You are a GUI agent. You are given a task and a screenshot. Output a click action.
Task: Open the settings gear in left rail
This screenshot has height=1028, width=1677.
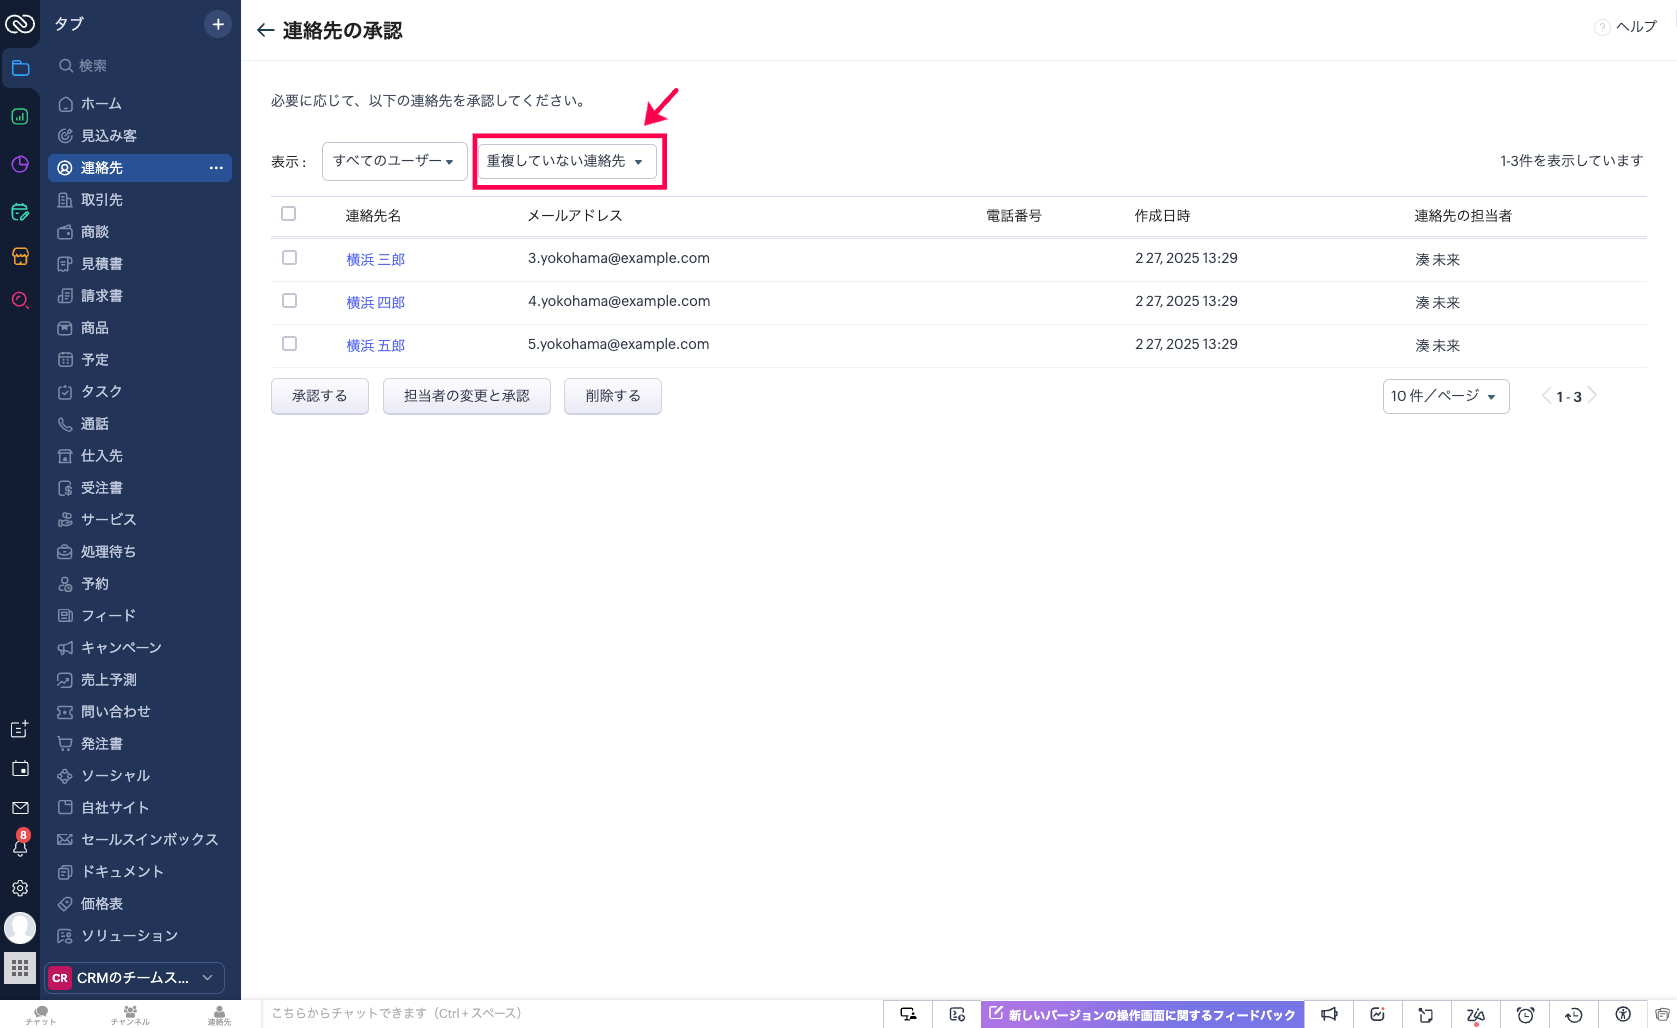(x=20, y=888)
